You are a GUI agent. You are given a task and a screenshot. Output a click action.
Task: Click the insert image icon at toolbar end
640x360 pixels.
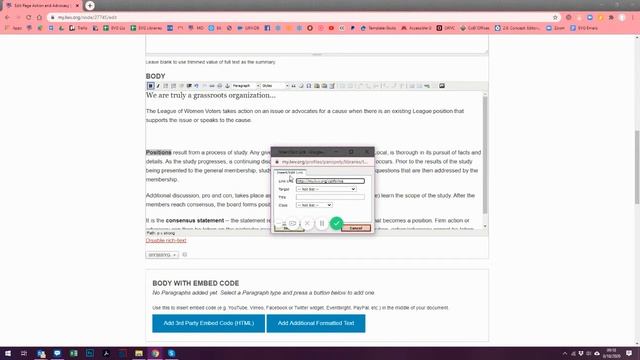(x=442, y=86)
